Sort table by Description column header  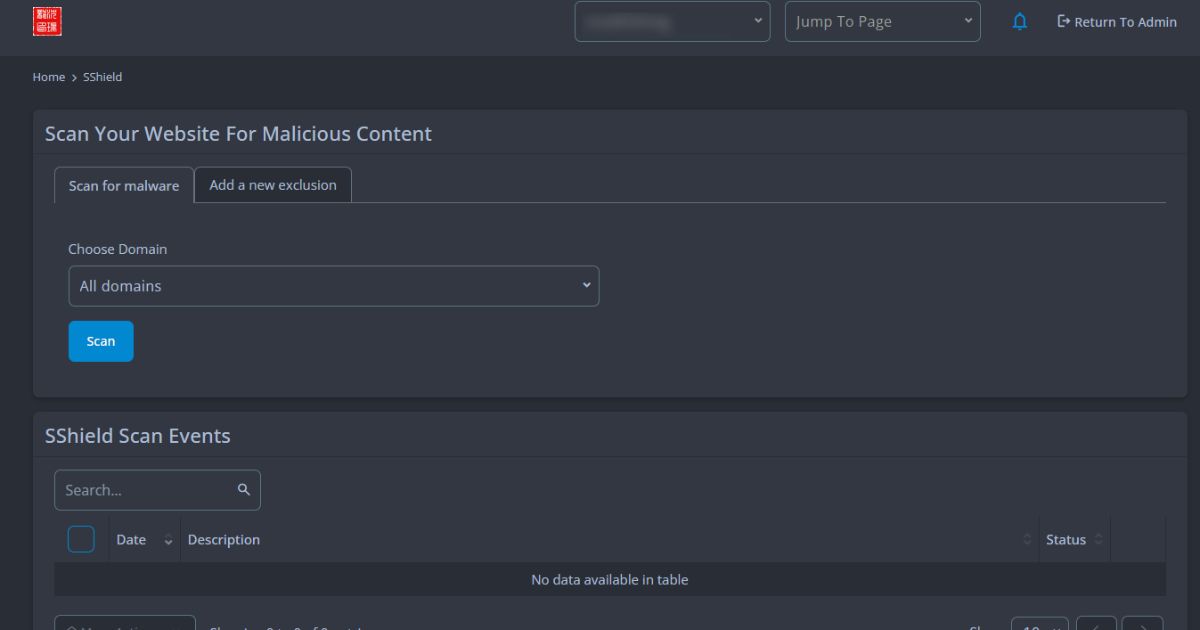[224, 540]
